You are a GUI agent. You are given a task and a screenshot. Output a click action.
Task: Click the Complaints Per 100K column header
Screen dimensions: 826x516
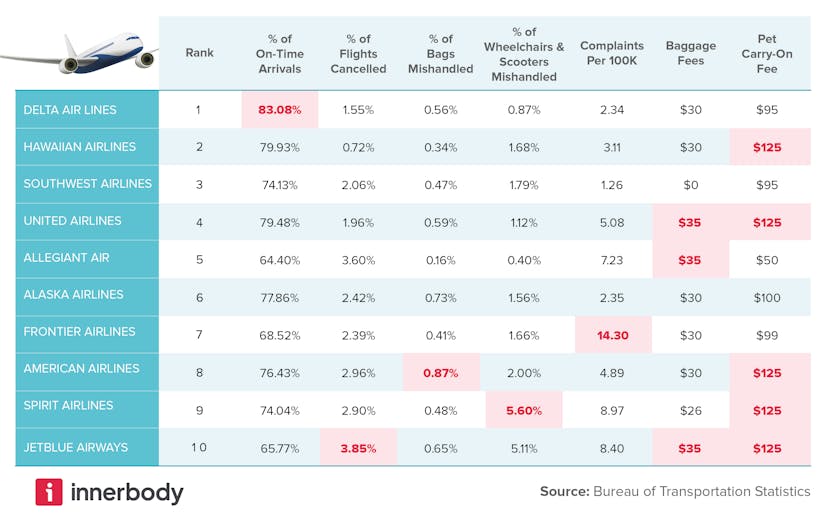(x=612, y=53)
